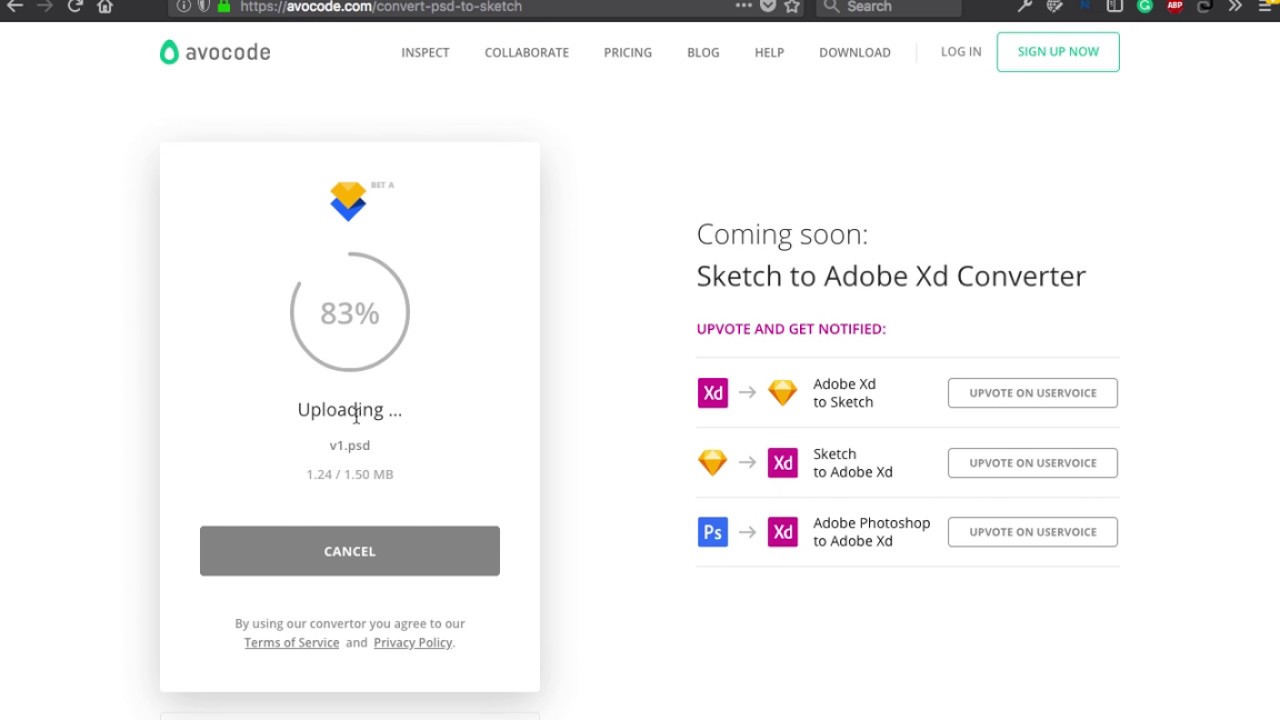Image resolution: width=1280 pixels, height=720 pixels.
Task: Click the UPVOTE AND GET NOTIFIED heading
Action: (791, 329)
